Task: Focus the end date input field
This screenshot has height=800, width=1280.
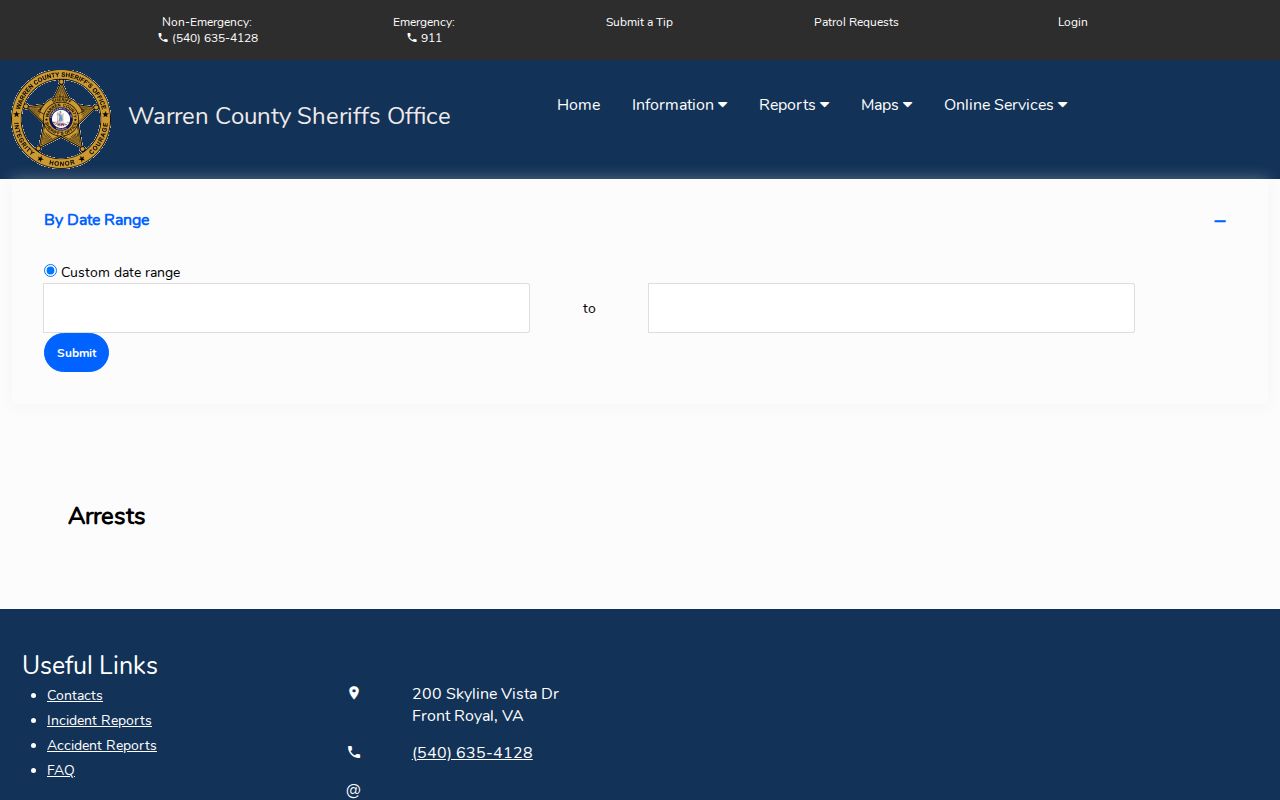Action: click(x=891, y=308)
